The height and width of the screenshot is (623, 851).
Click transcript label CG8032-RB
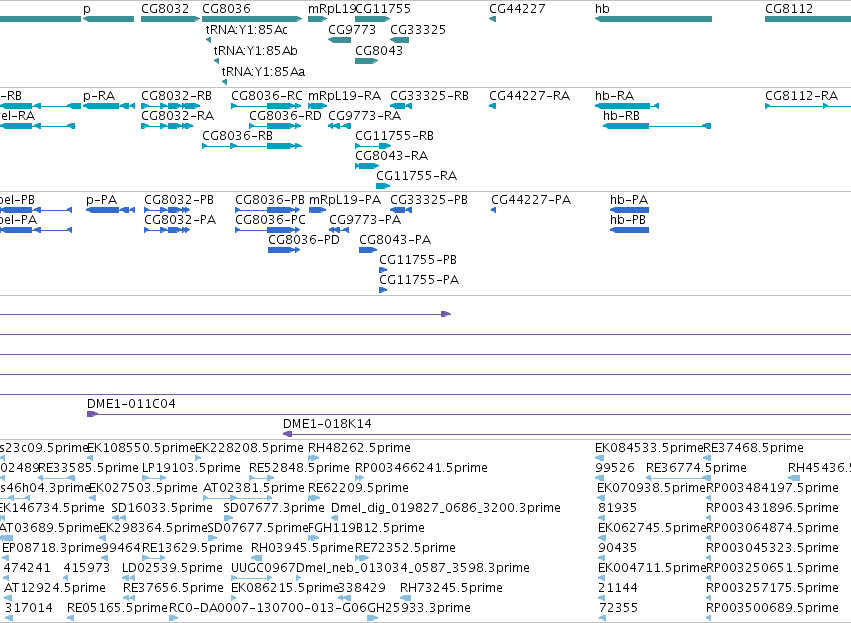(176, 96)
